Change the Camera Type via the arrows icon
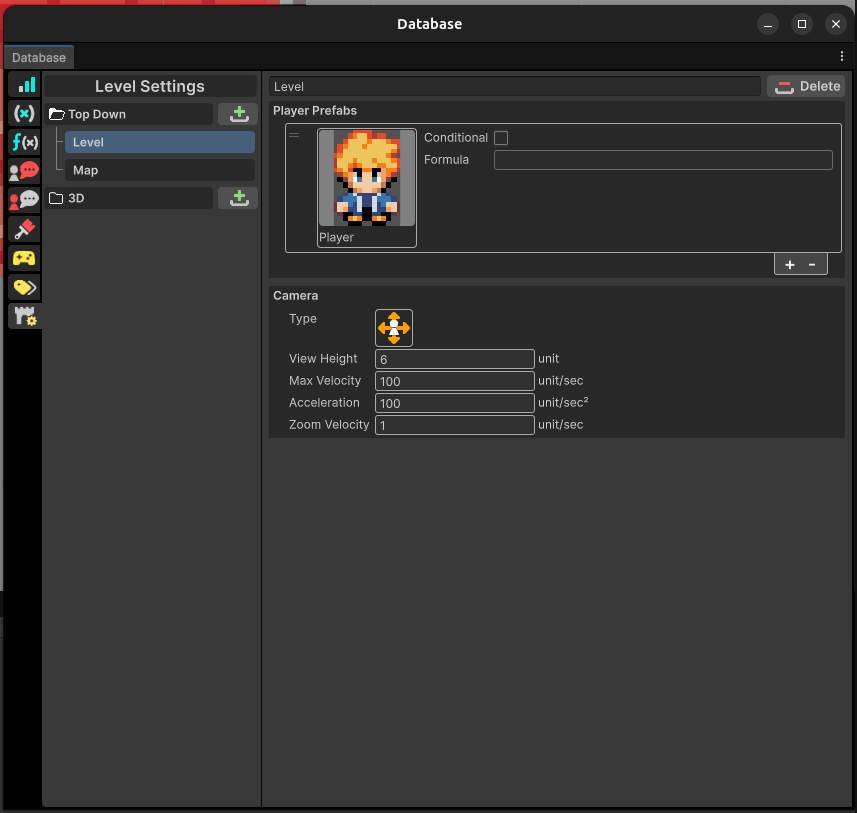The height and width of the screenshot is (813, 857). point(393,327)
